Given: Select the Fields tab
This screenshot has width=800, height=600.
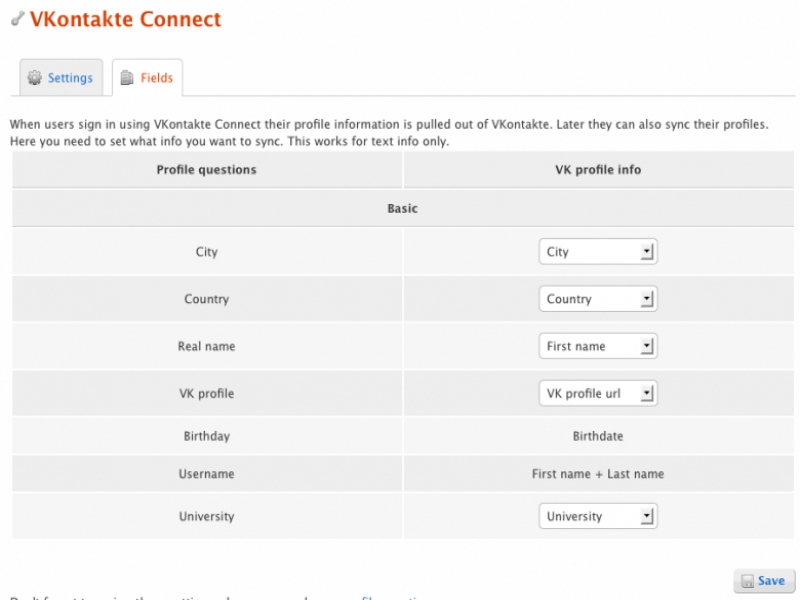Looking at the screenshot, I should 147,78.
